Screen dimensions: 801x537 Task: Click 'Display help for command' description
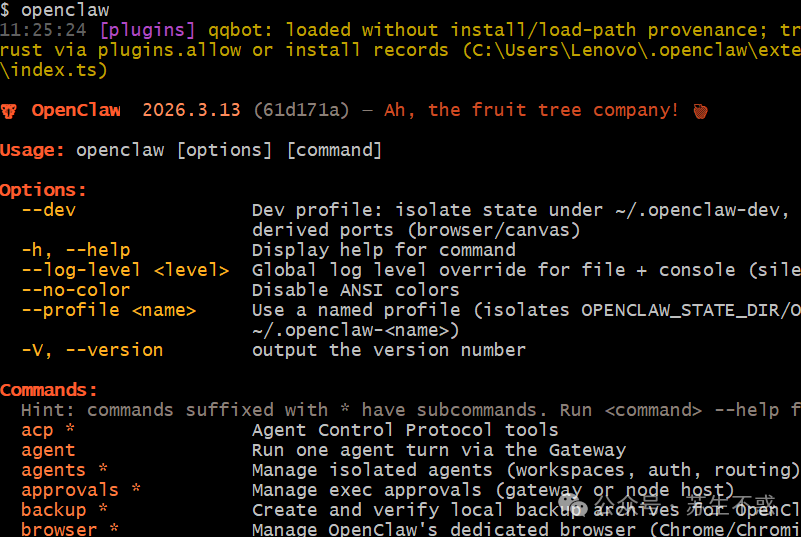point(384,250)
